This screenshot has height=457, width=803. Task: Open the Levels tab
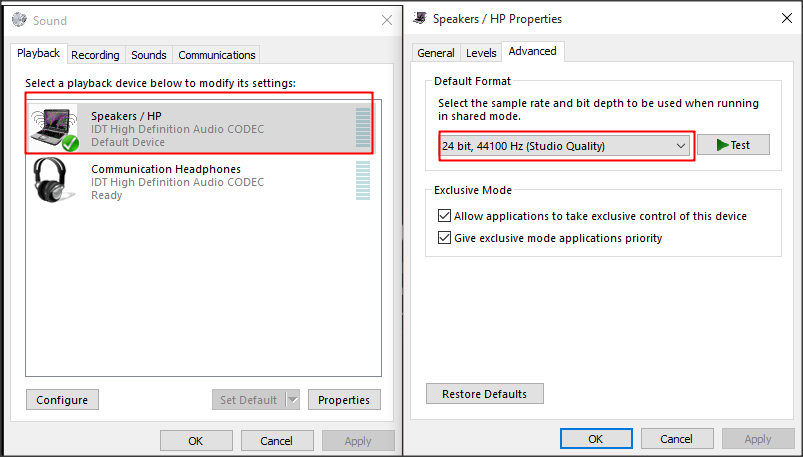481,53
